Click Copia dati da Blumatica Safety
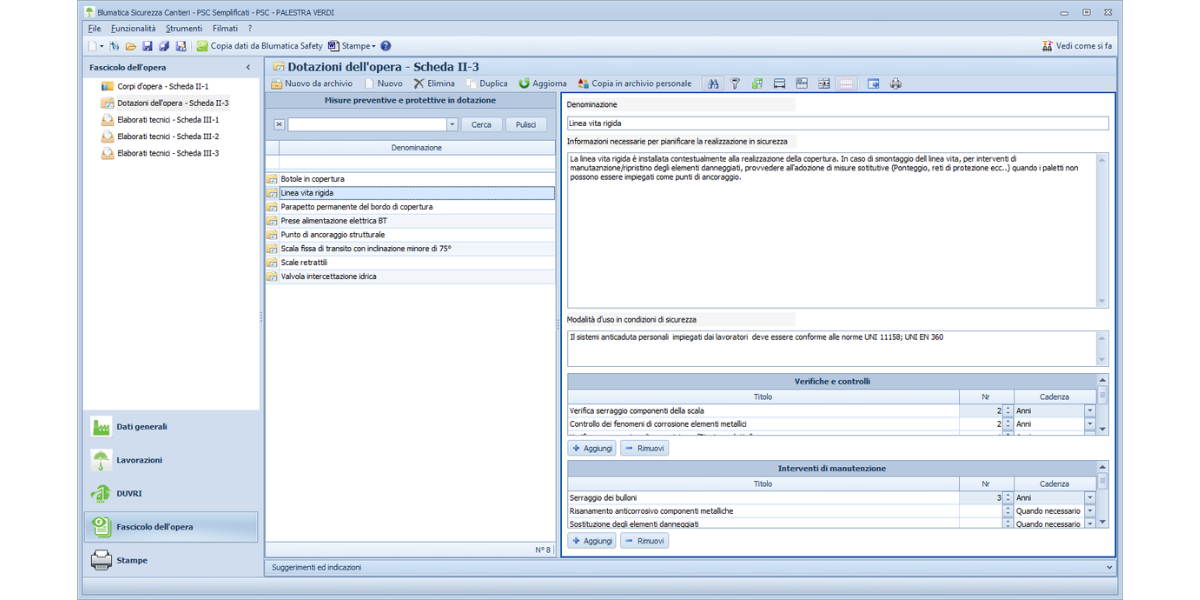Viewport: 1200px width, 600px height. point(259,46)
